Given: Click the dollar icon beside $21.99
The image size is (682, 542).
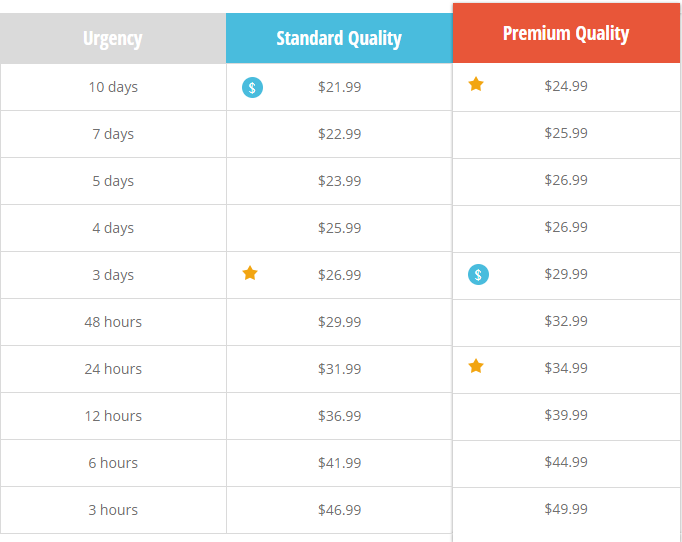Looking at the screenshot, I should coord(252,87).
